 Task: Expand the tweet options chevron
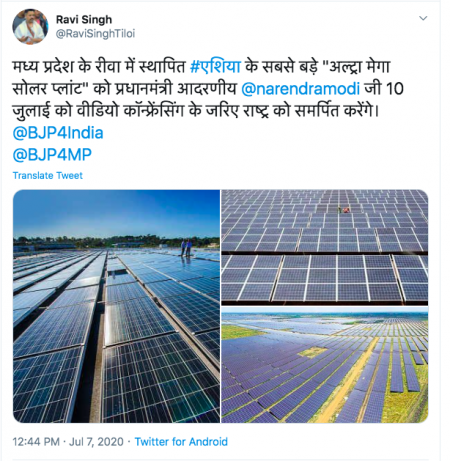coord(423,18)
